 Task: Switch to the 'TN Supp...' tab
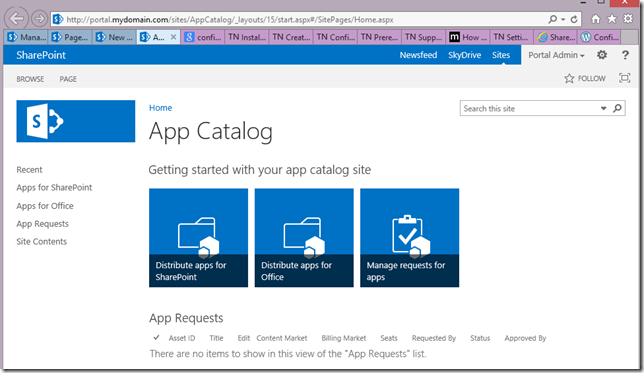[423, 37]
